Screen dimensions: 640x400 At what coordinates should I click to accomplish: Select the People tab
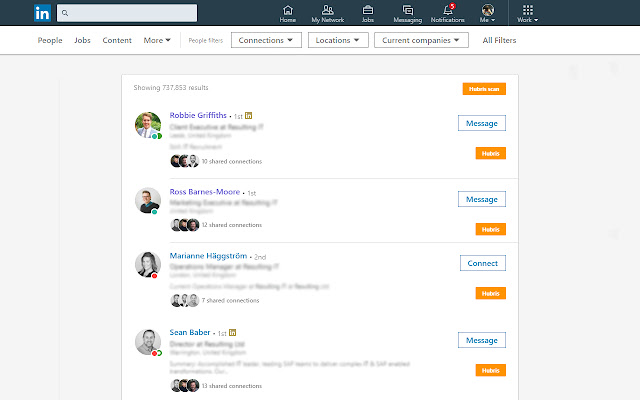(50, 40)
